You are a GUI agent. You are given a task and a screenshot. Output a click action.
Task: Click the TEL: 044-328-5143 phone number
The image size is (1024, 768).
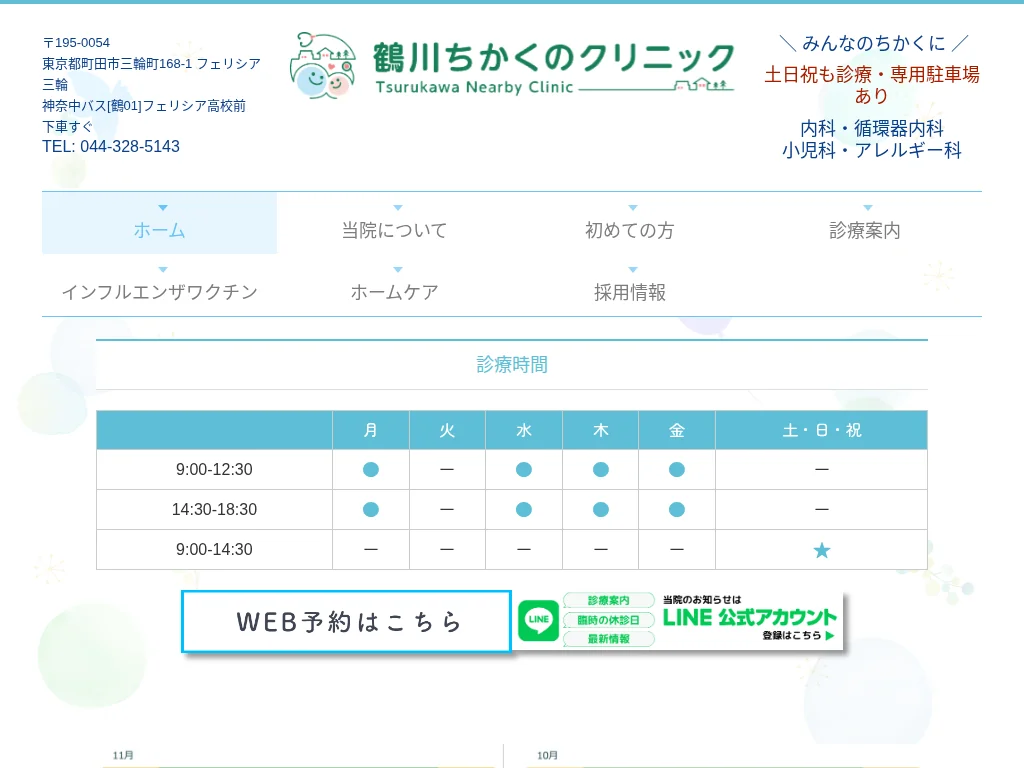111,146
